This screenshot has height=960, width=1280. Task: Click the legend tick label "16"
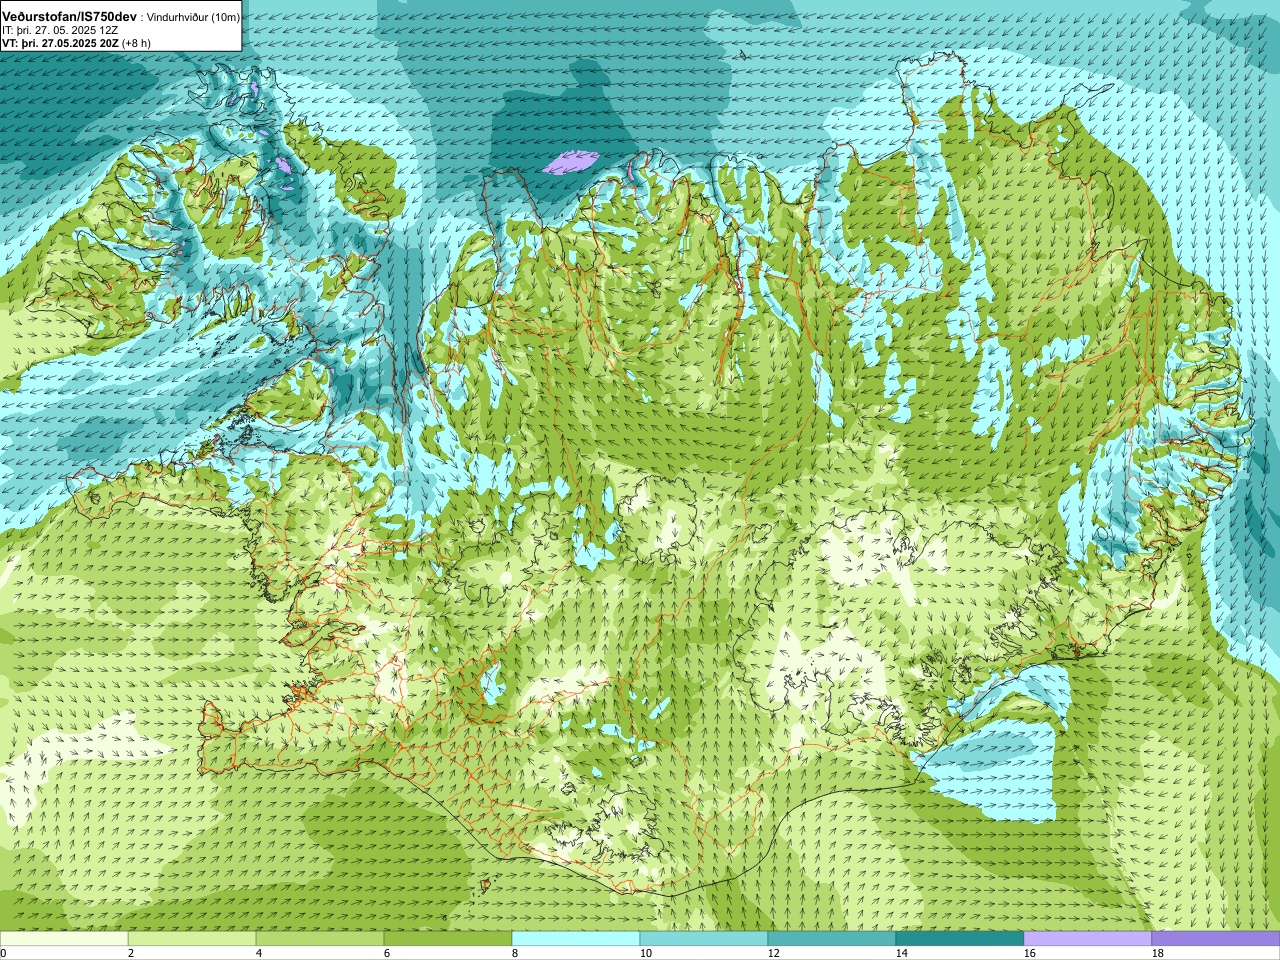[x=1029, y=953]
